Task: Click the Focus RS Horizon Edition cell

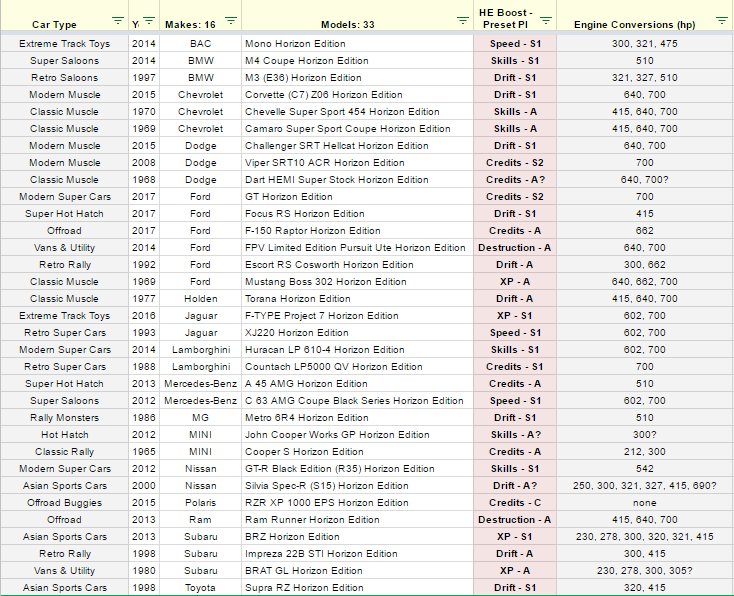Action: [x=357, y=213]
